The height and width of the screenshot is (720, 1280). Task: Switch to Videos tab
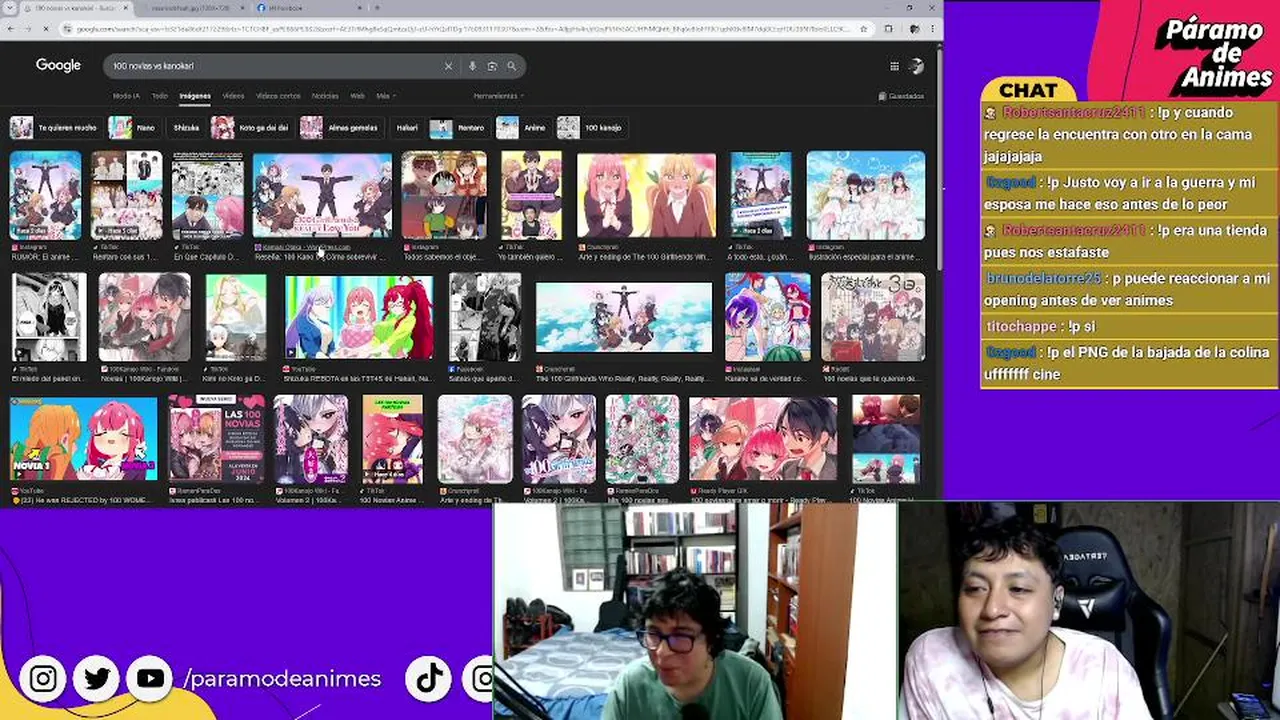click(233, 96)
